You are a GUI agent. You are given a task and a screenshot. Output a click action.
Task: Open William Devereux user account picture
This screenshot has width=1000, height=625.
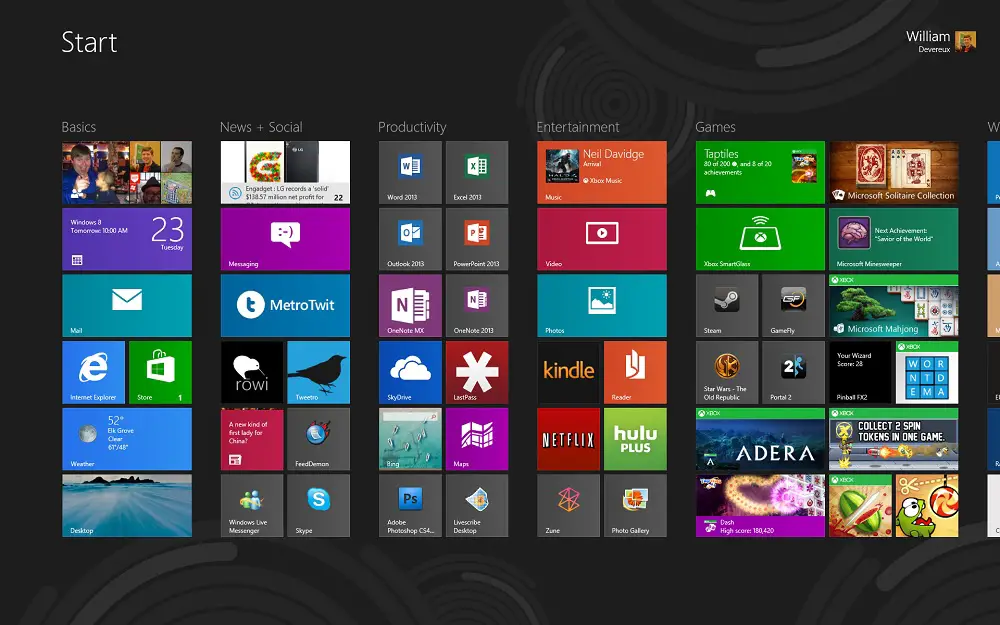tap(966, 41)
